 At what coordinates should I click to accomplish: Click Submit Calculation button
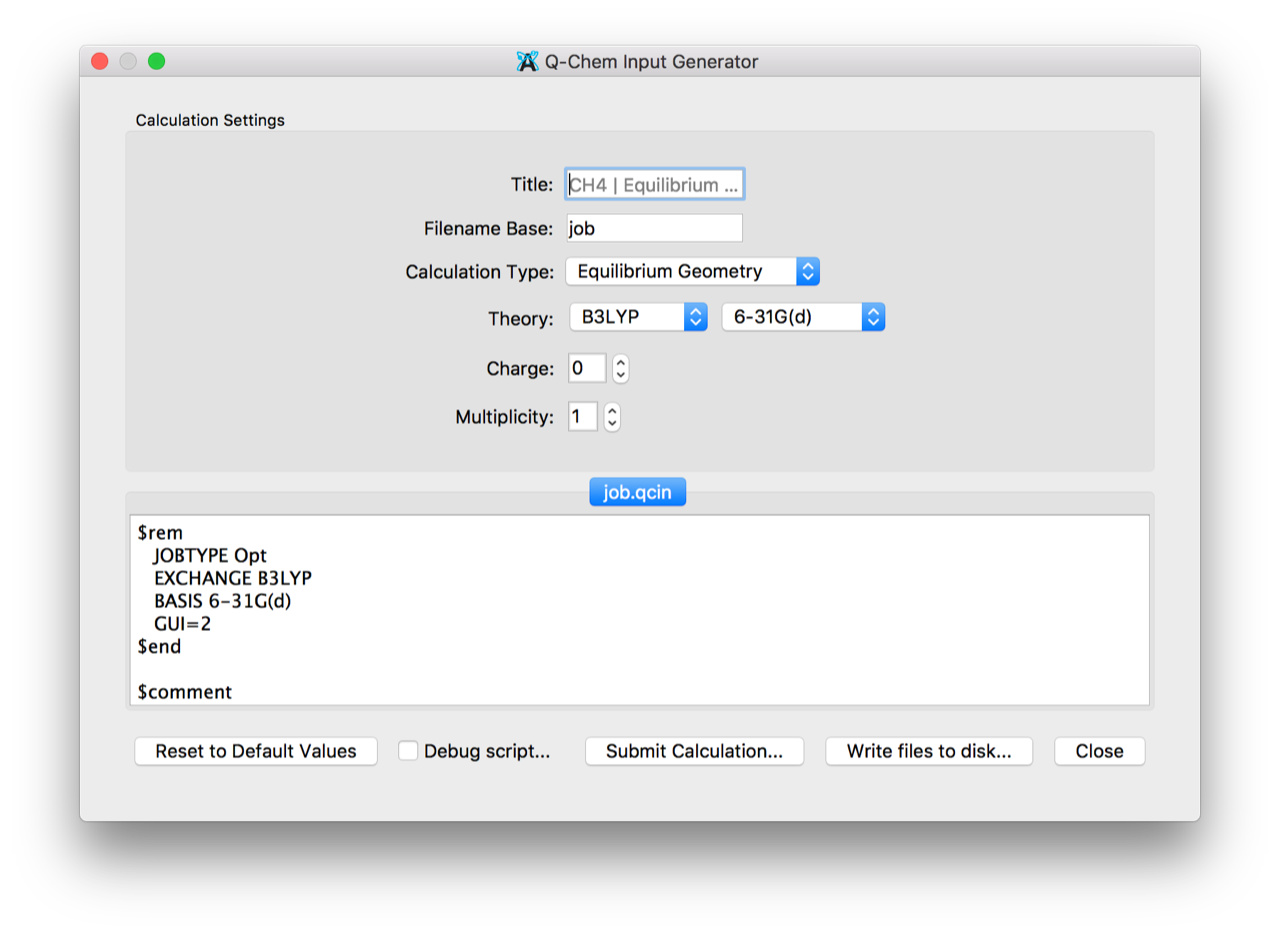(x=694, y=751)
